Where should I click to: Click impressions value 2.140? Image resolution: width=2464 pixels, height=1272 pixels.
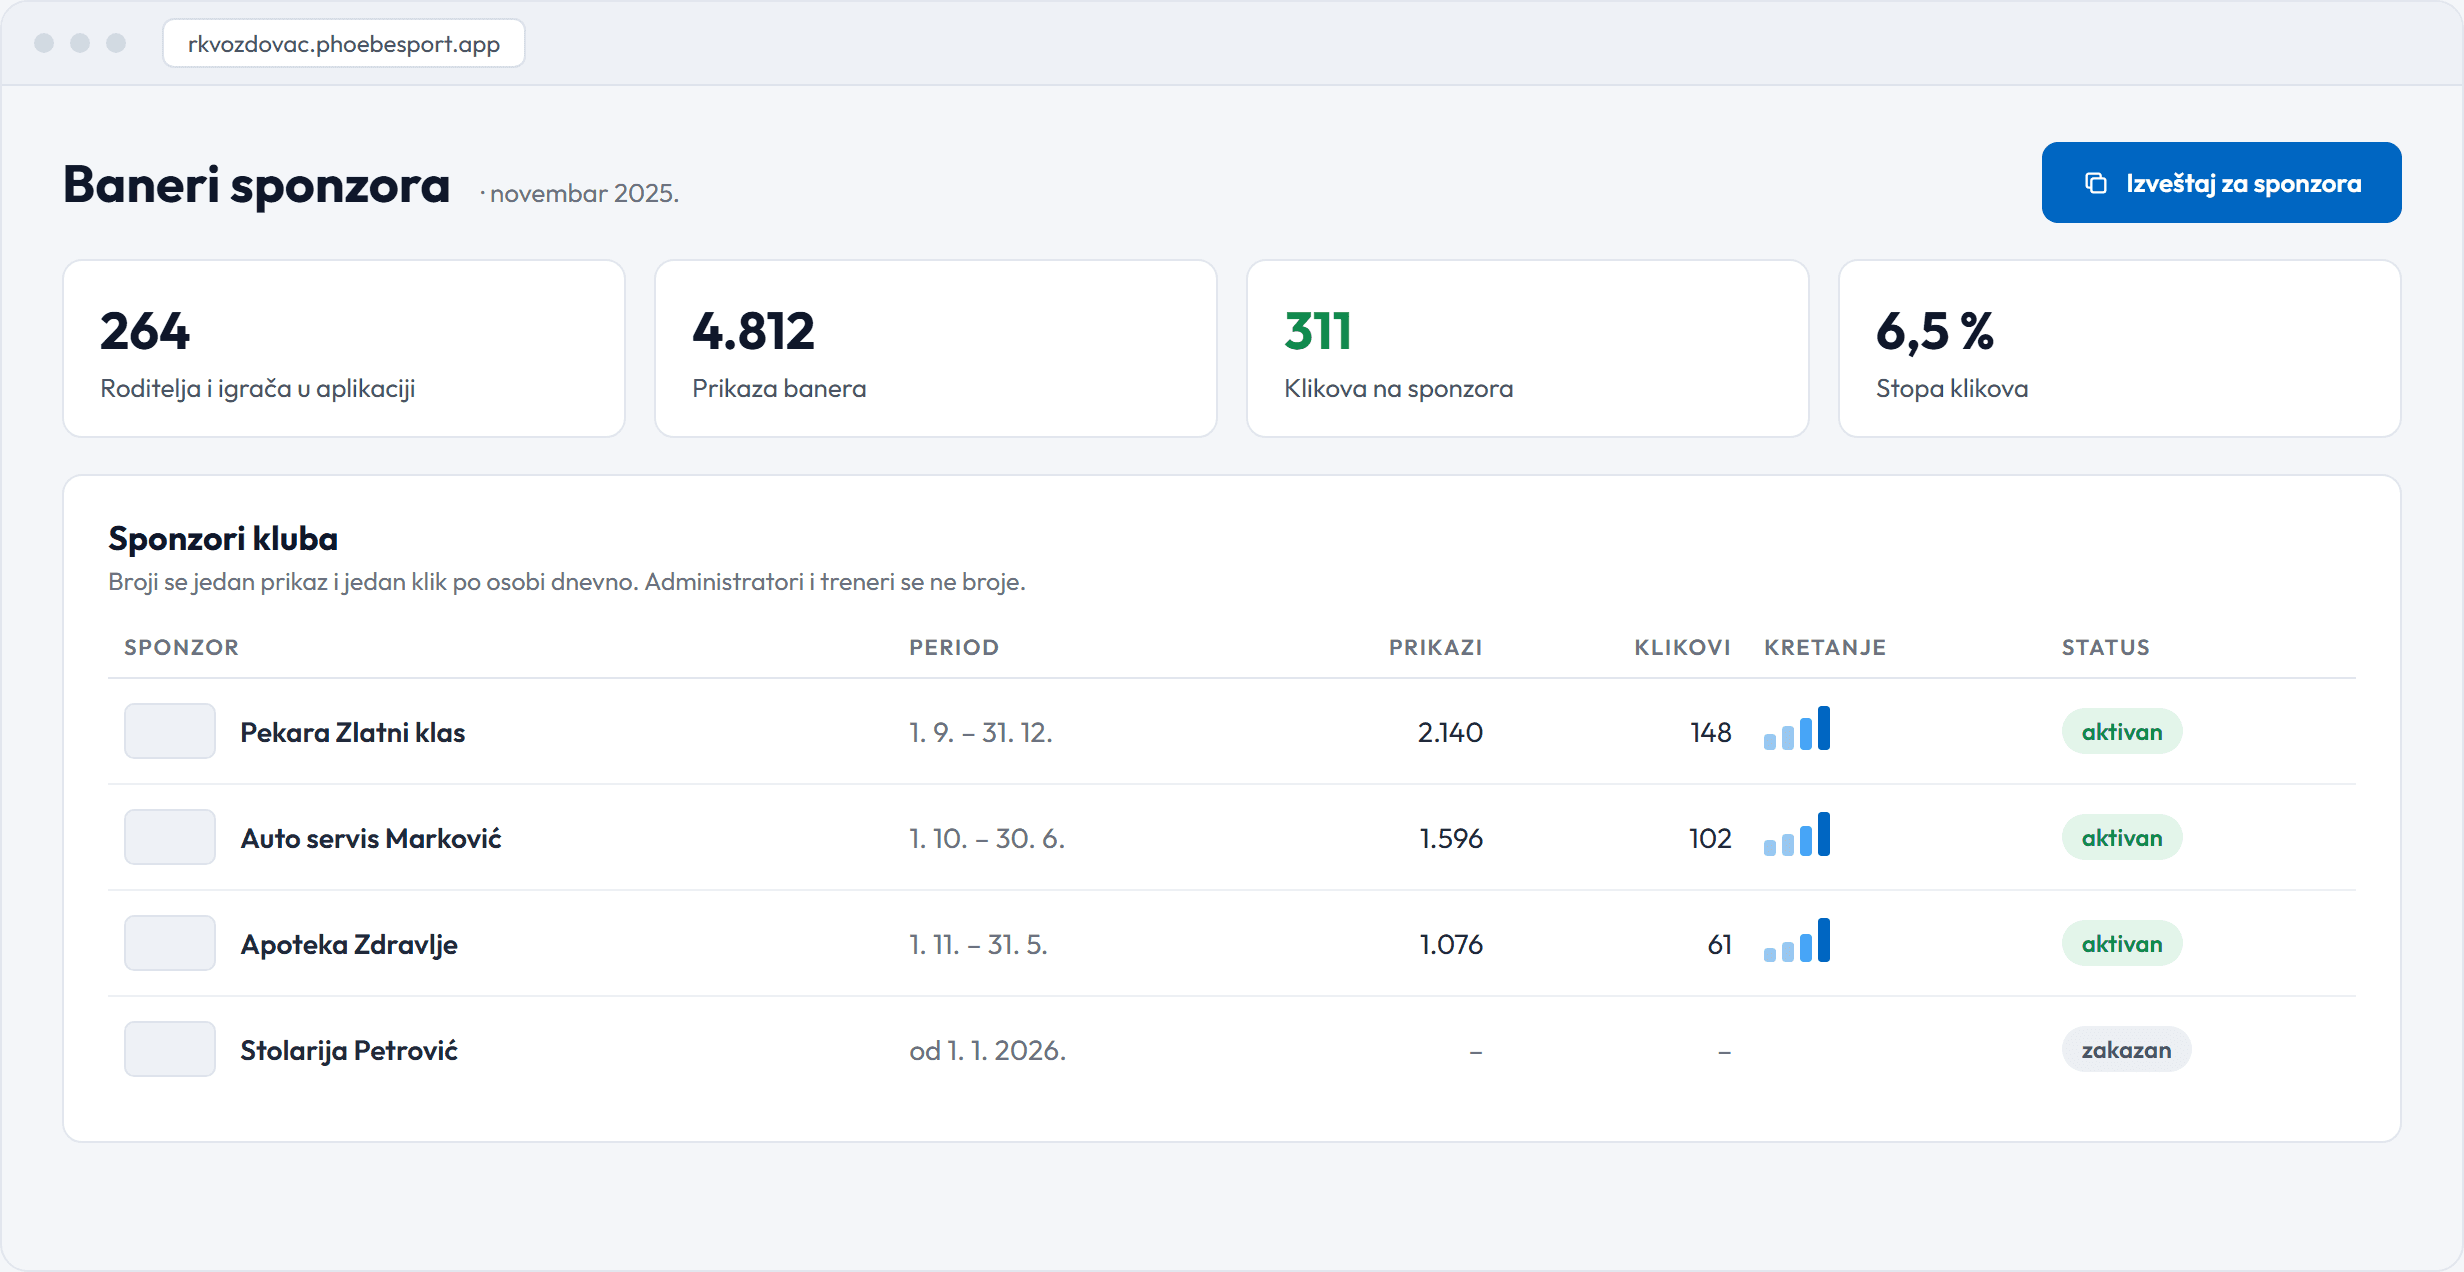[x=1450, y=732]
